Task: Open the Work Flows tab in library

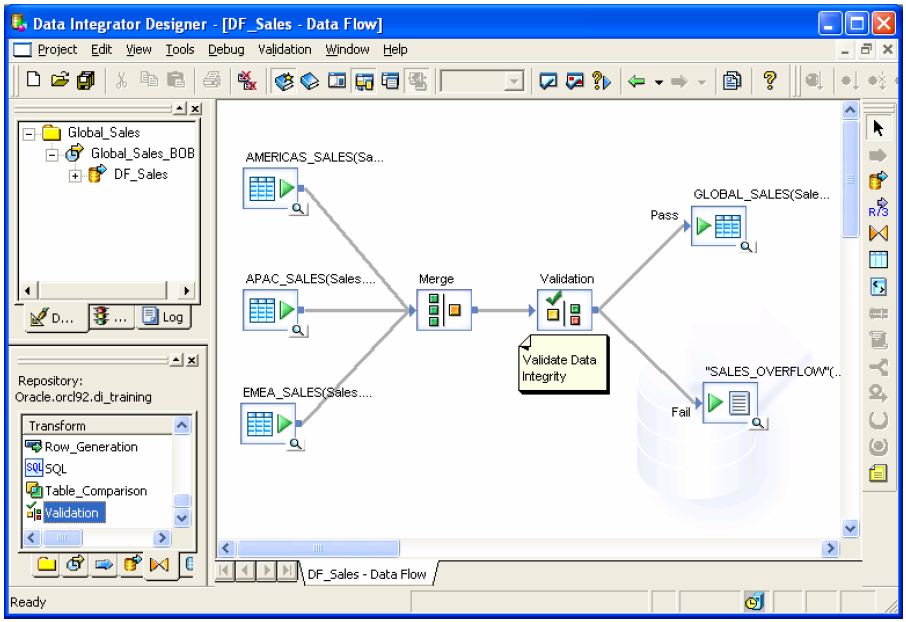Action: 103,564
